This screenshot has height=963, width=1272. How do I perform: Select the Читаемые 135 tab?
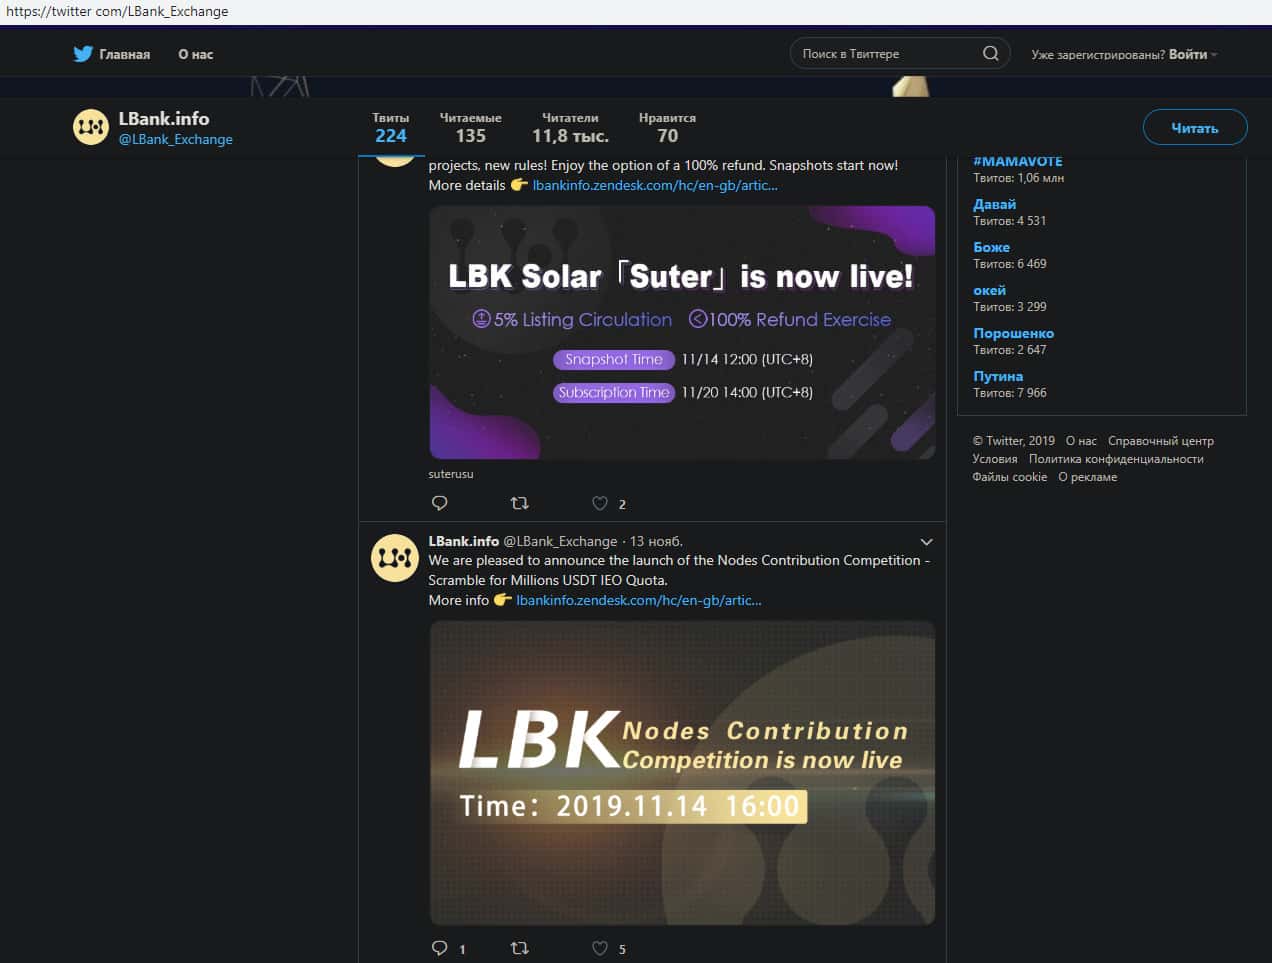pyautogui.click(x=470, y=128)
